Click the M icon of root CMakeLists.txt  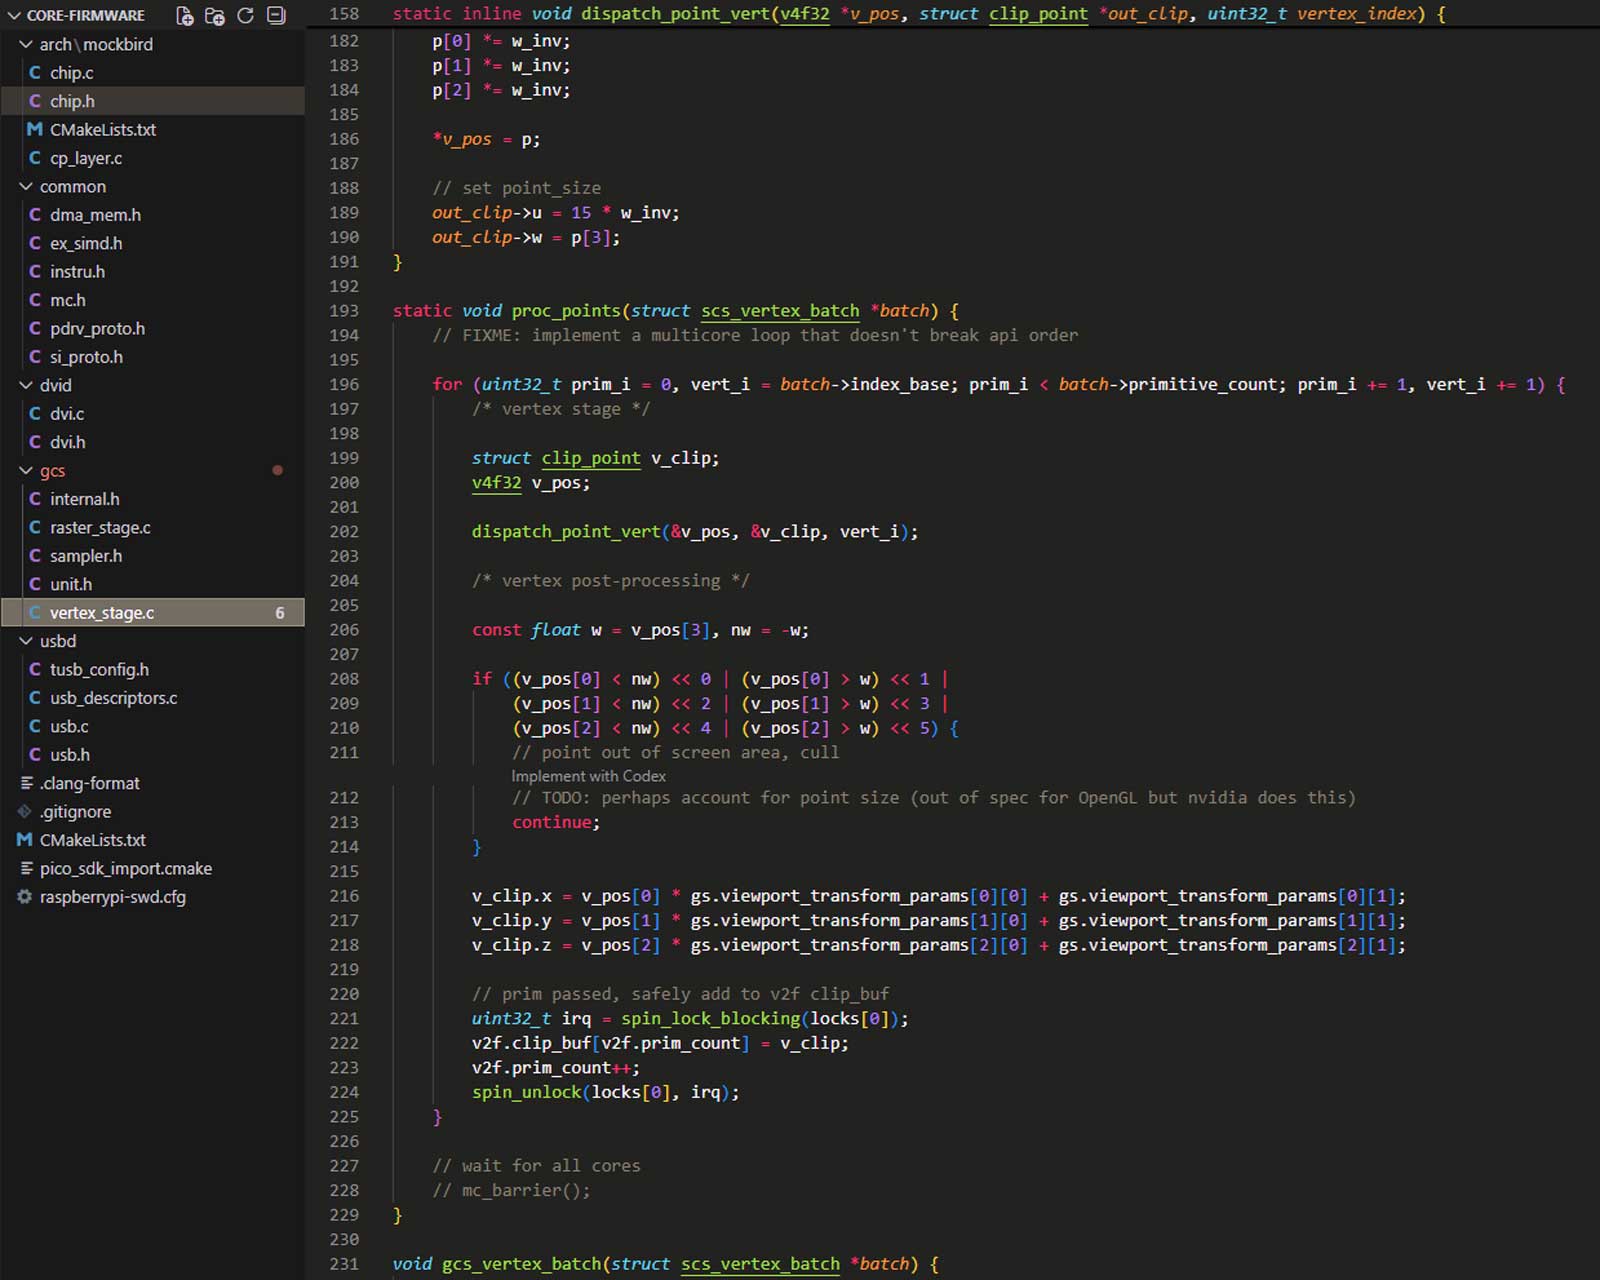[x=25, y=840]
